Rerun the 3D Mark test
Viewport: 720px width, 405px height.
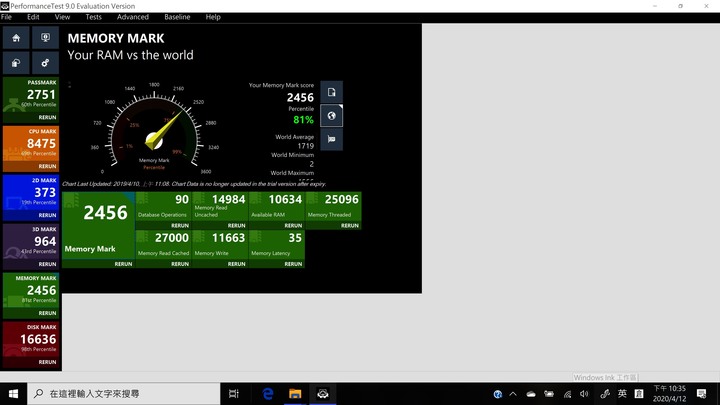point(47,264)
